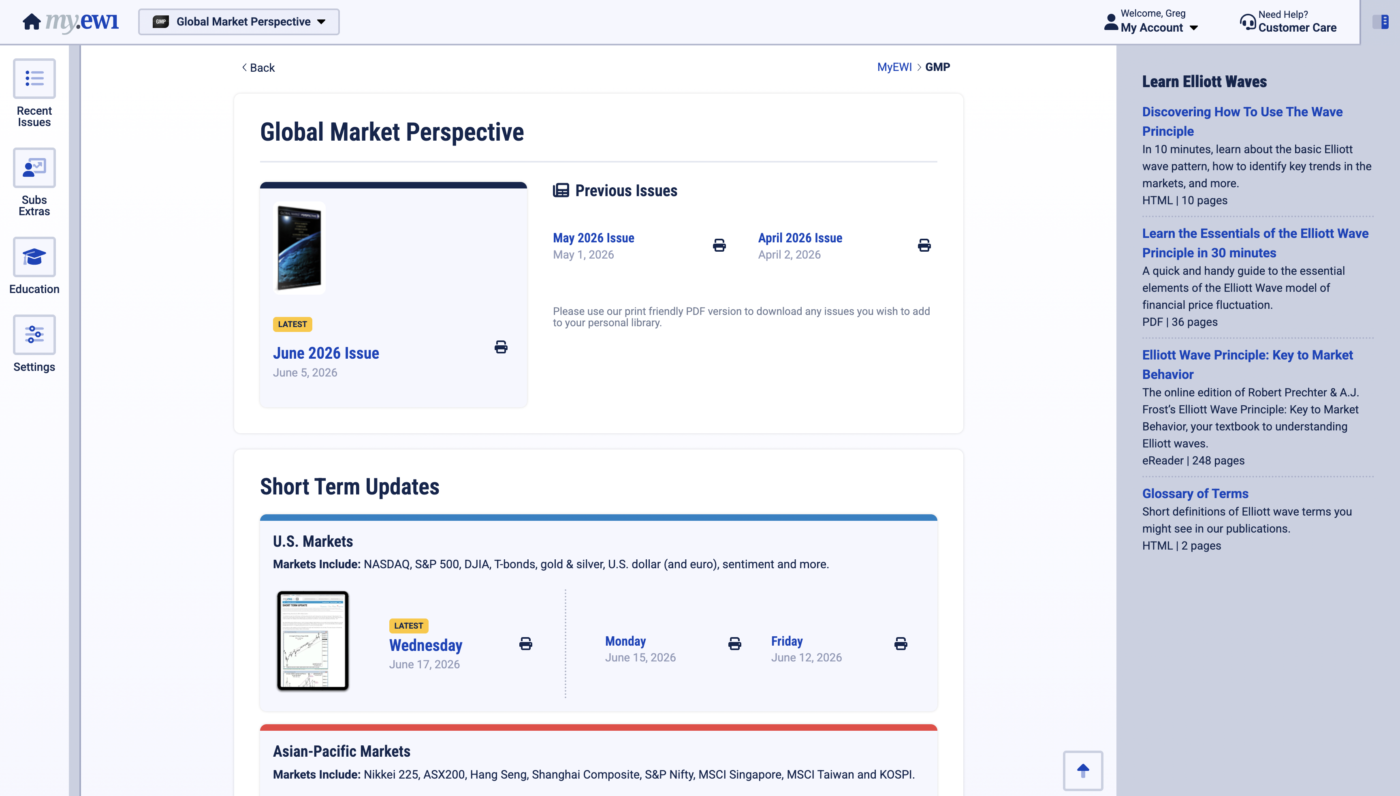The width and height of the screenshot is (1400, 796).
Task: Click the back-to-top arrow button
Action: pos(1083,771)
